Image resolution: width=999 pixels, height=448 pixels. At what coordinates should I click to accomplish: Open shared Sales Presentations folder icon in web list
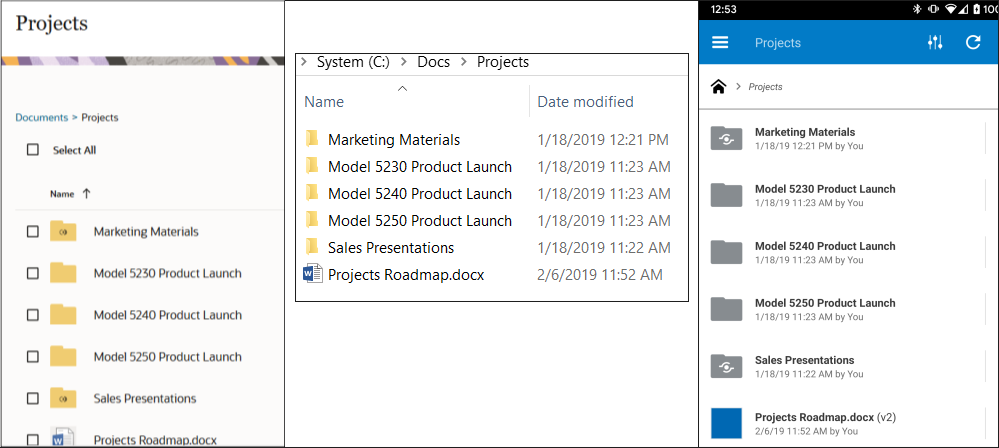(x=63, y=398)
